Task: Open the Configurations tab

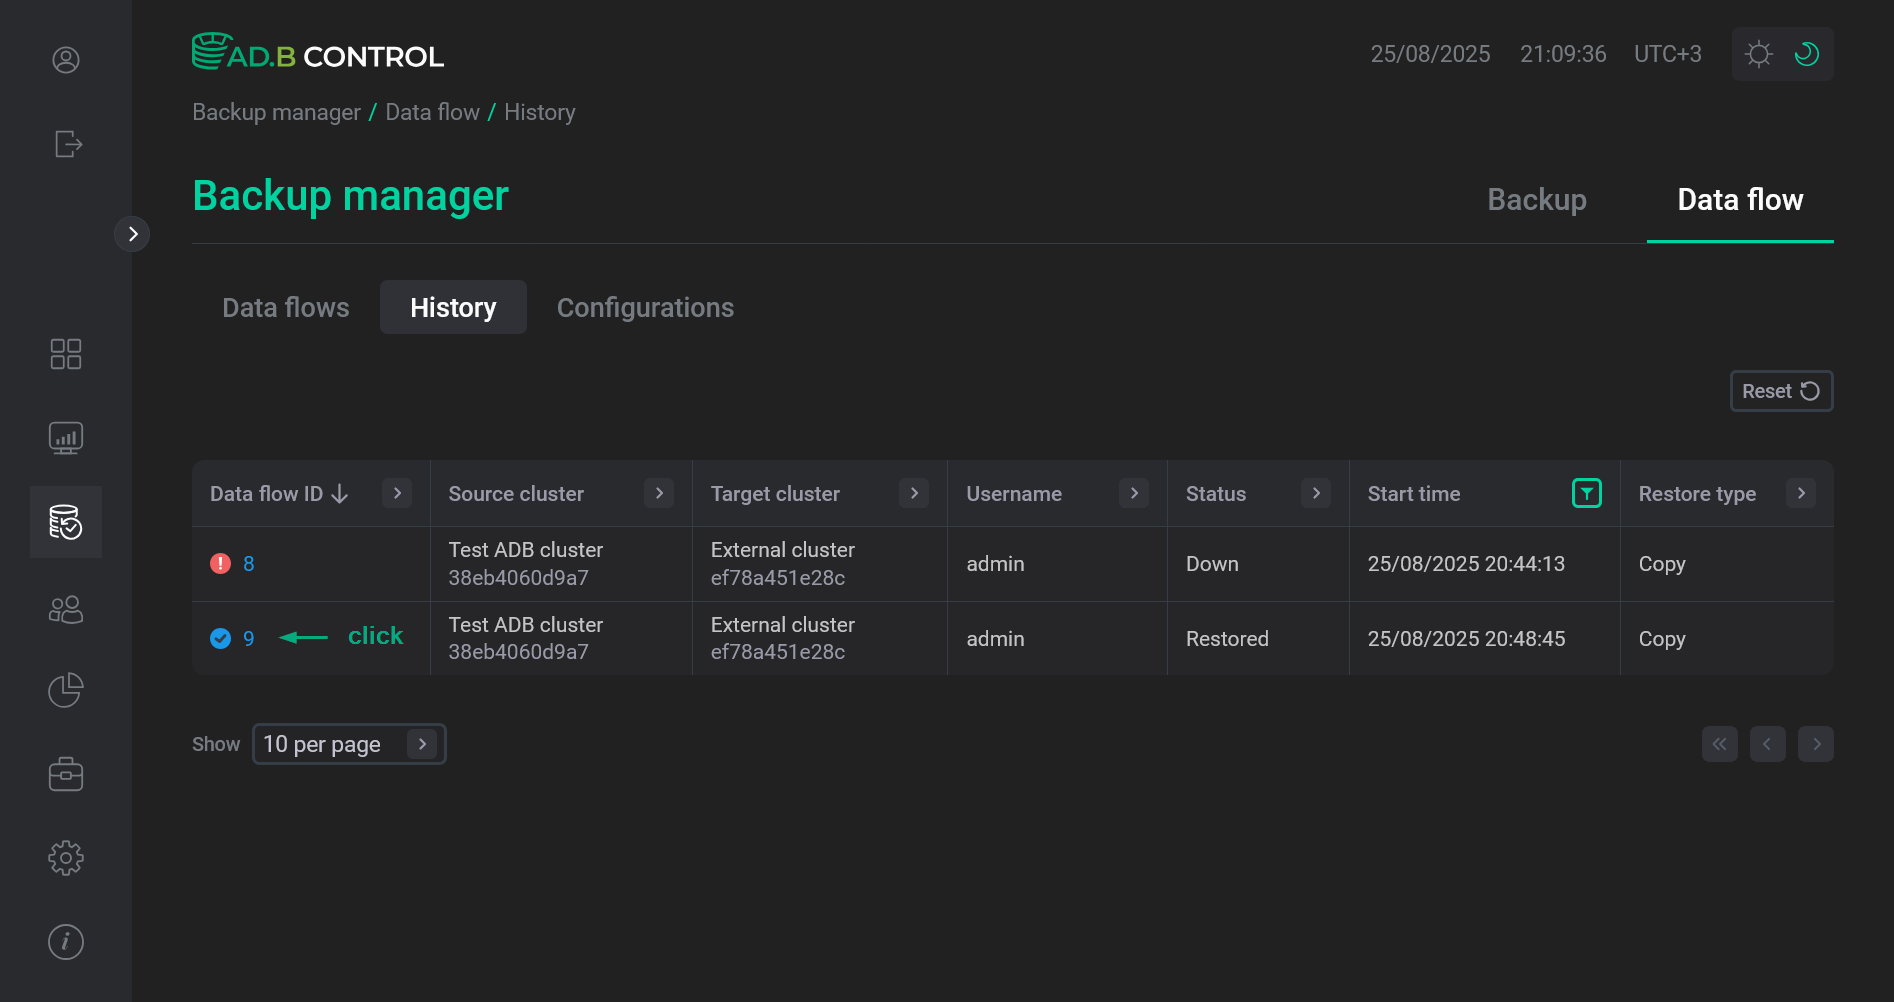Action: (x=645, y=307)
